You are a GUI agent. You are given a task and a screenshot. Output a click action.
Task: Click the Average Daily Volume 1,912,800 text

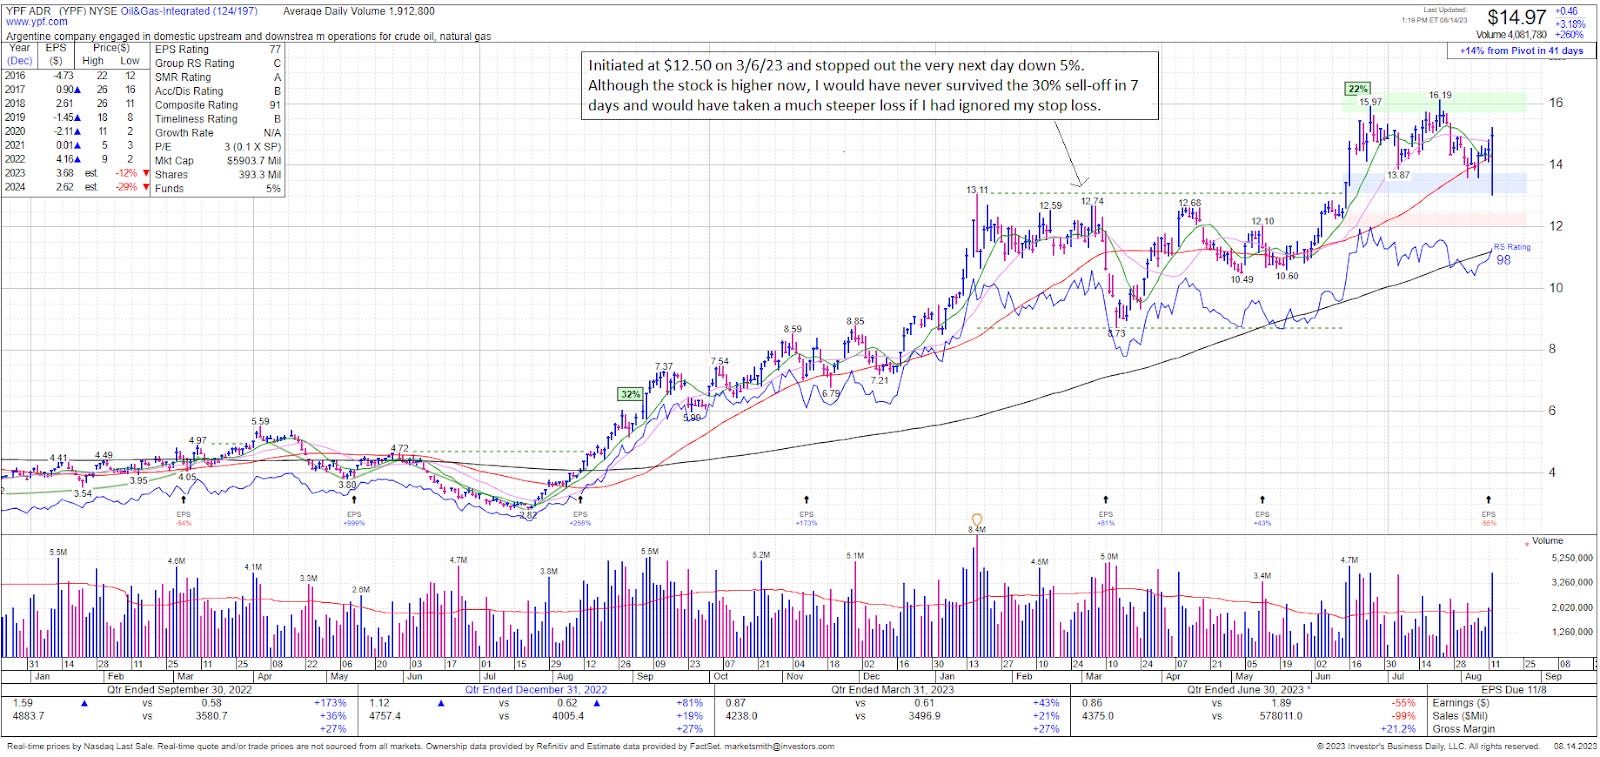point(359,11)
